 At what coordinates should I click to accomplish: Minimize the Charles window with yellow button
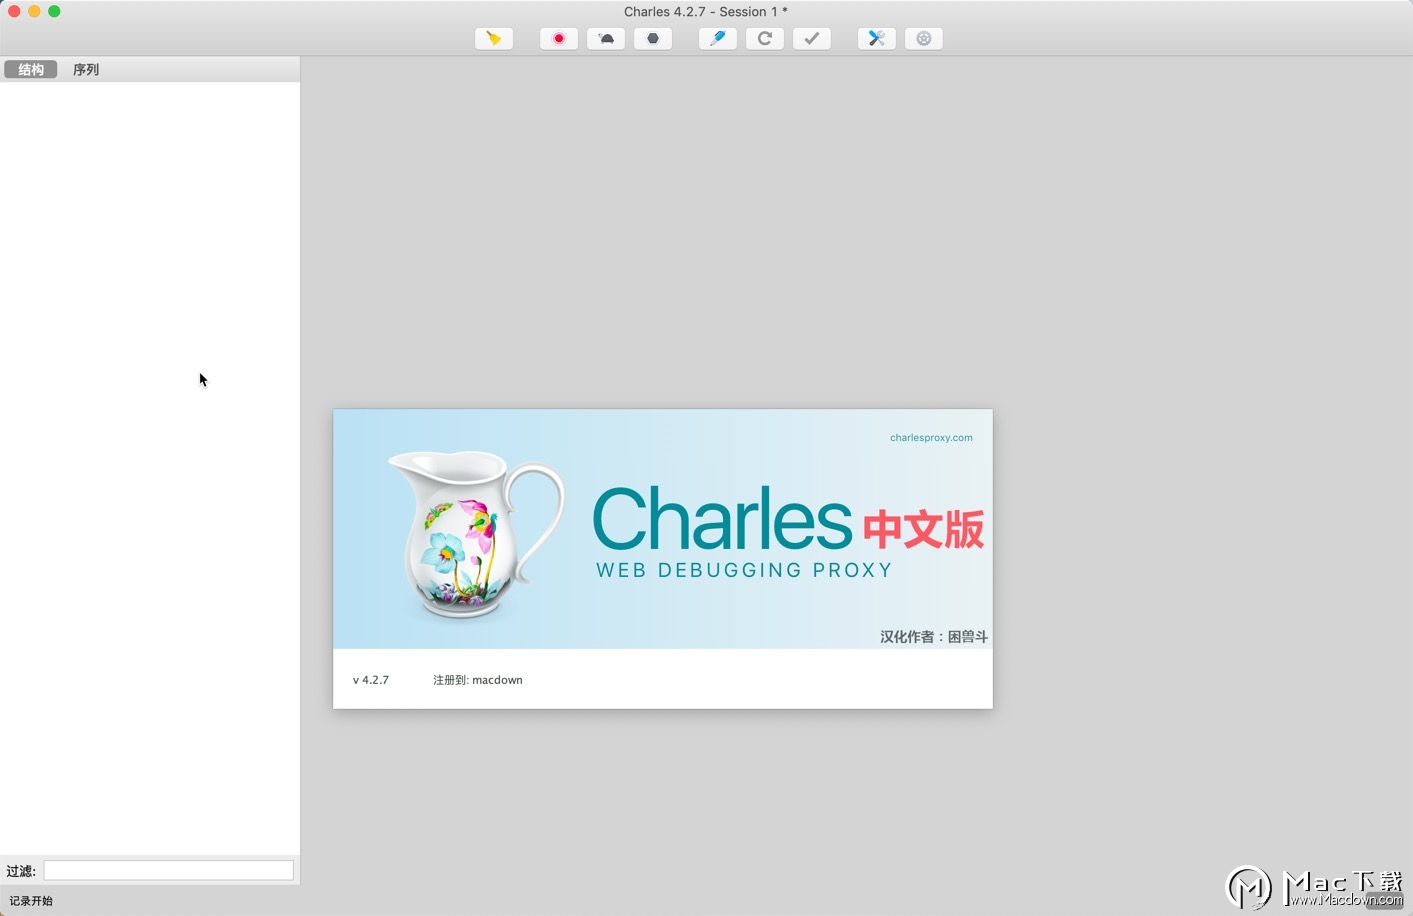pyautogui.click(x=34, y=11)
